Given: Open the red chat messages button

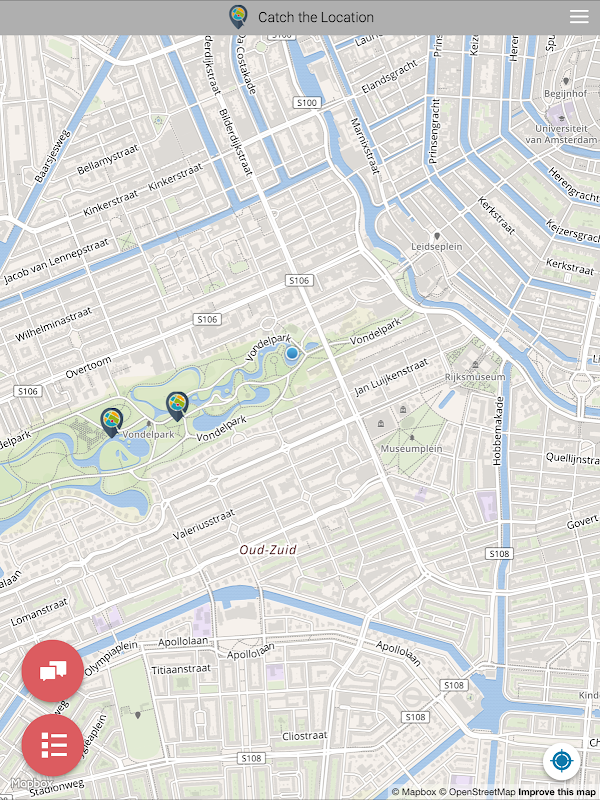Looking at the screenshot, I should tap(53, 671).
